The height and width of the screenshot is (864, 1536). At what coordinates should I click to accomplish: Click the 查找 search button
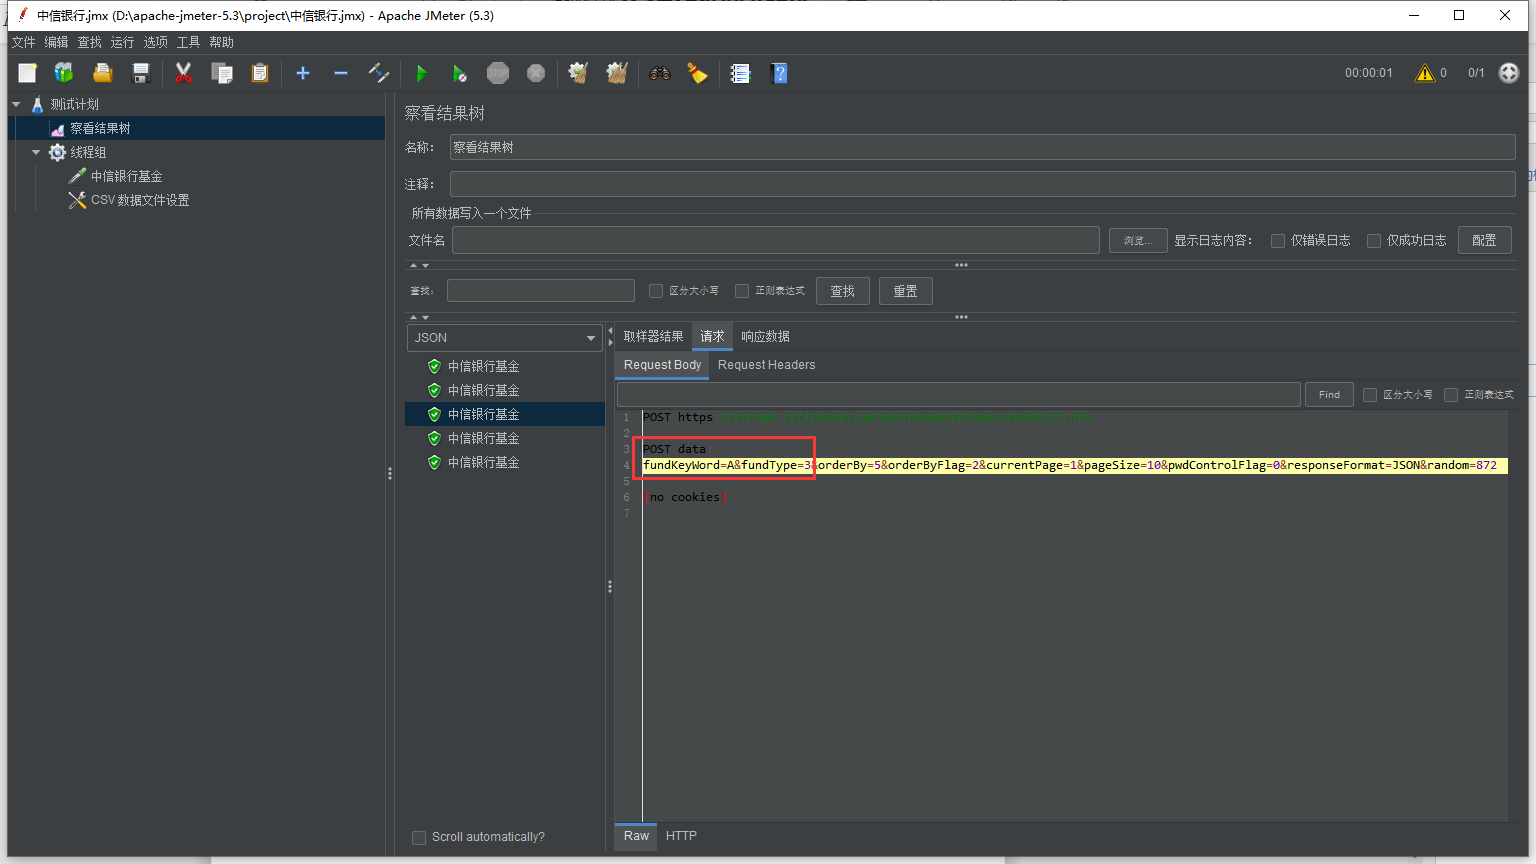click(842, 291)
